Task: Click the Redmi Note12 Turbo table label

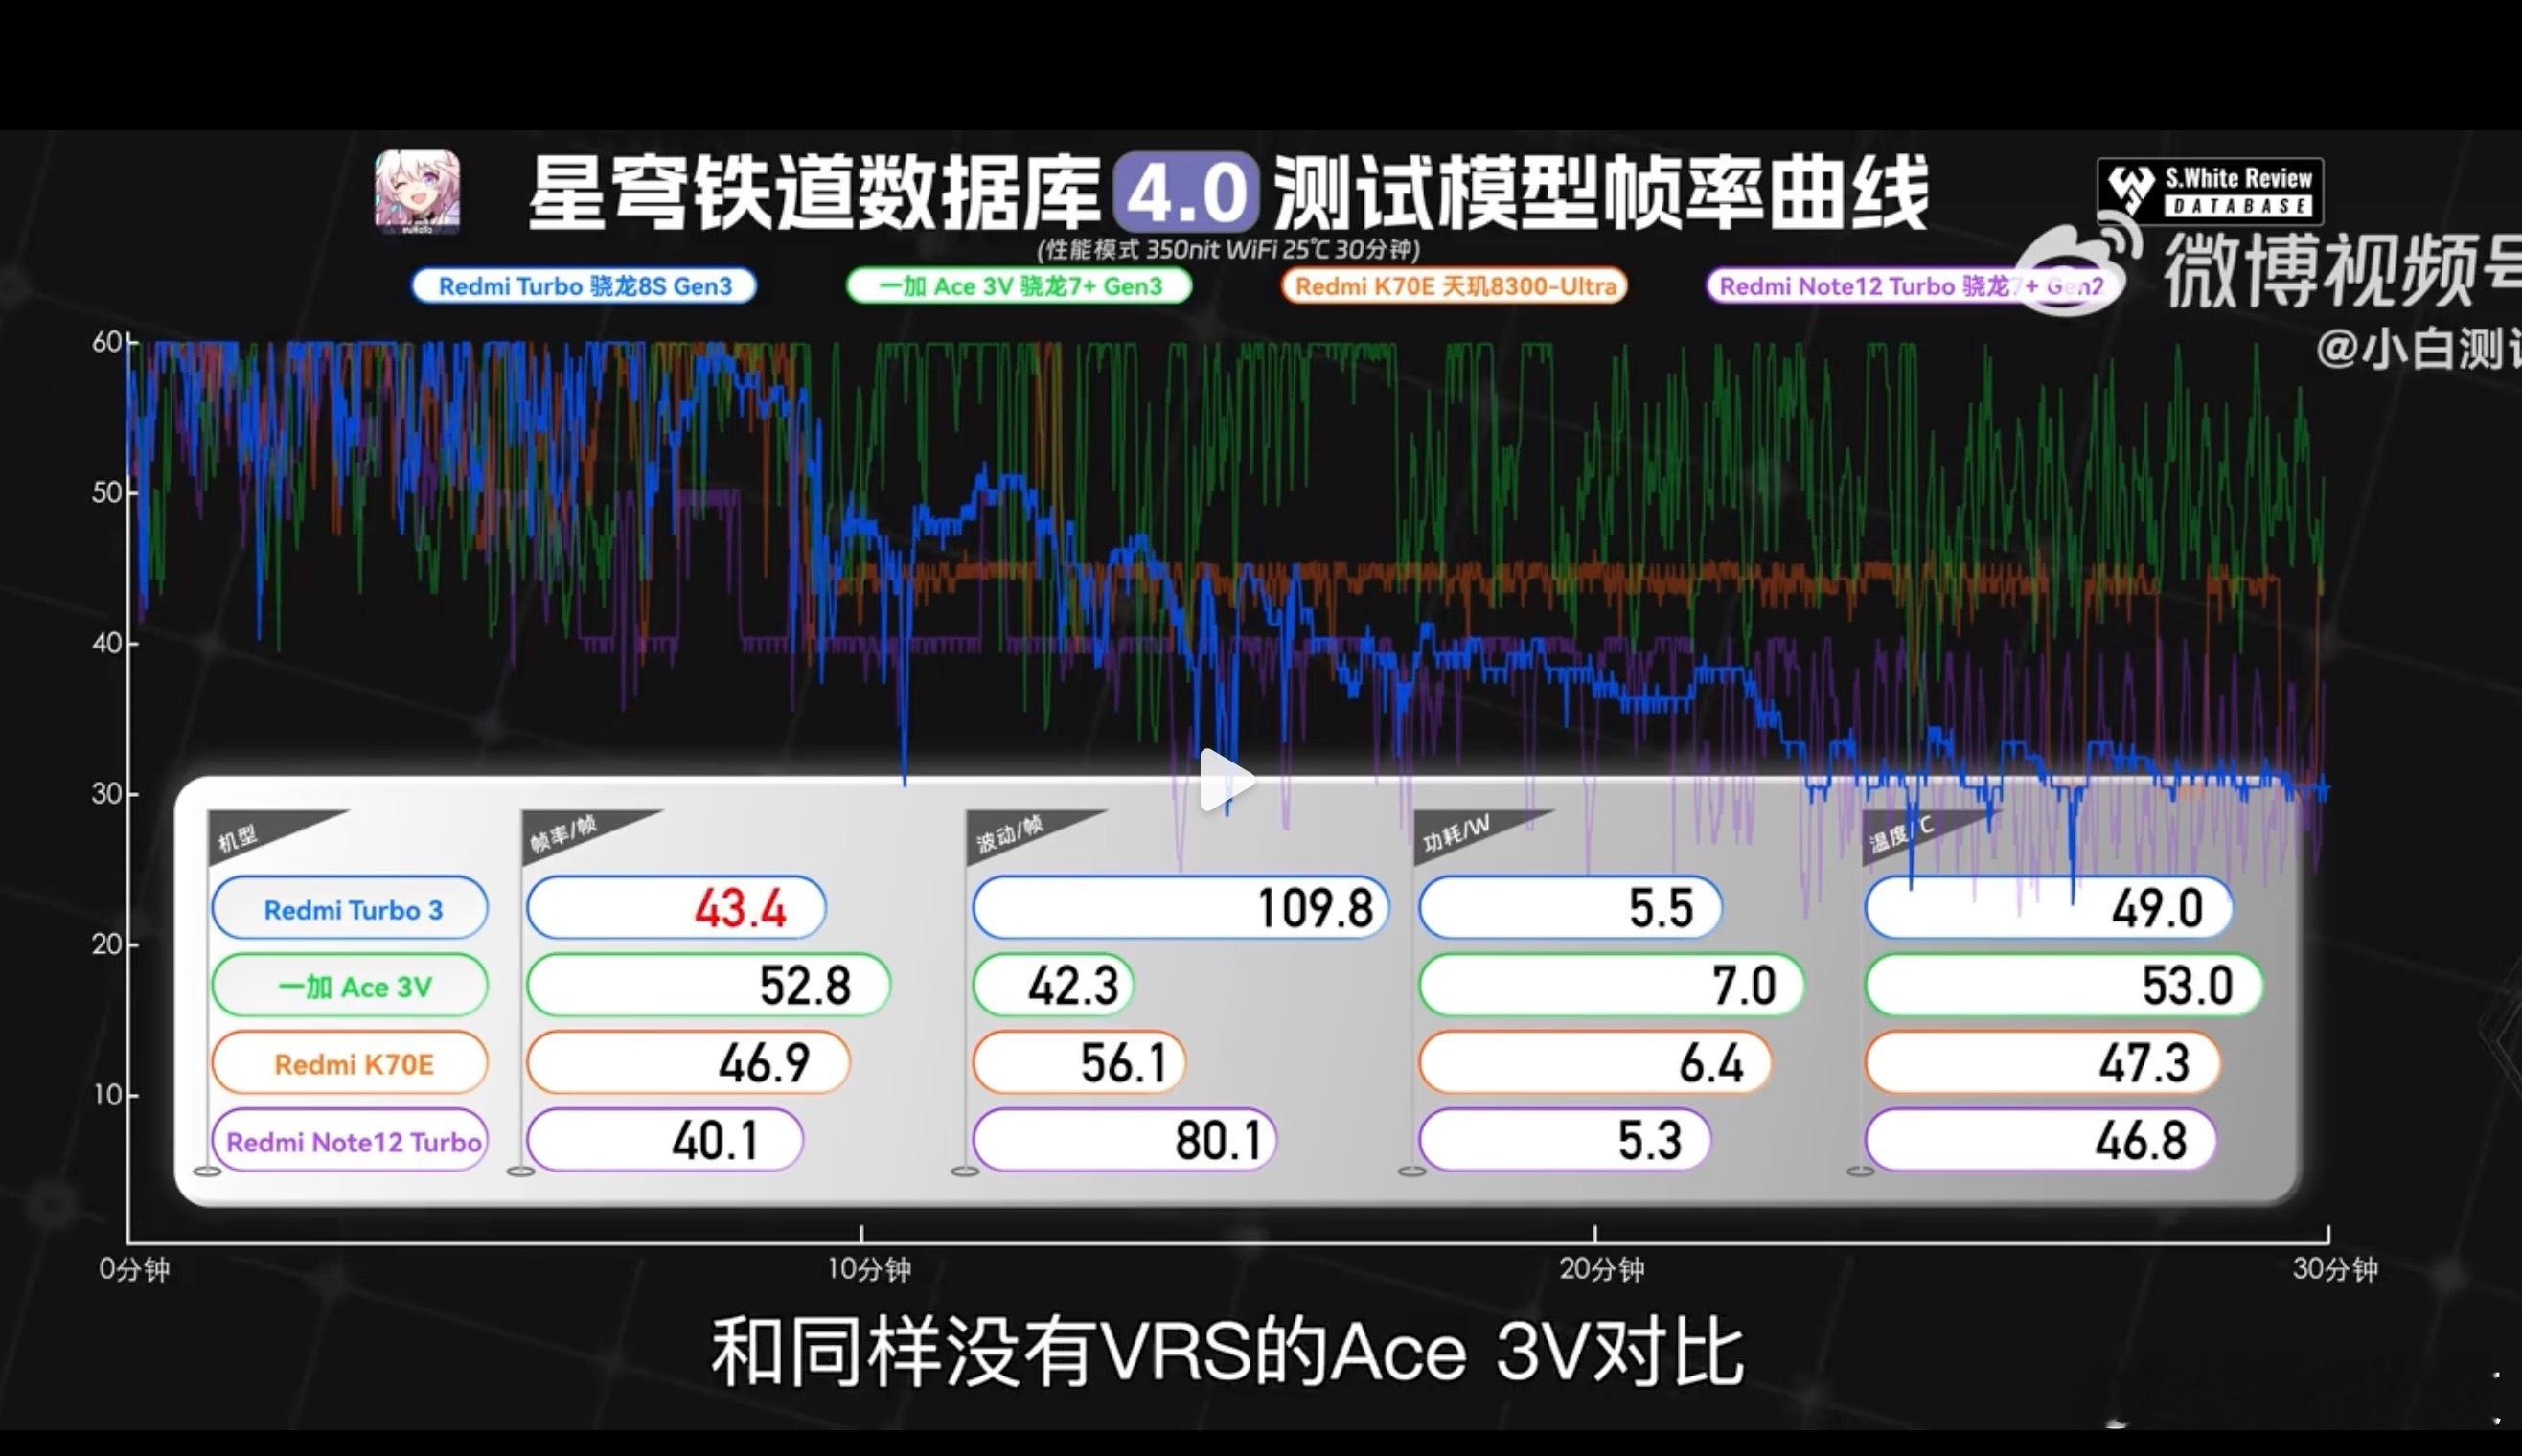Action: pos(350,1140)
